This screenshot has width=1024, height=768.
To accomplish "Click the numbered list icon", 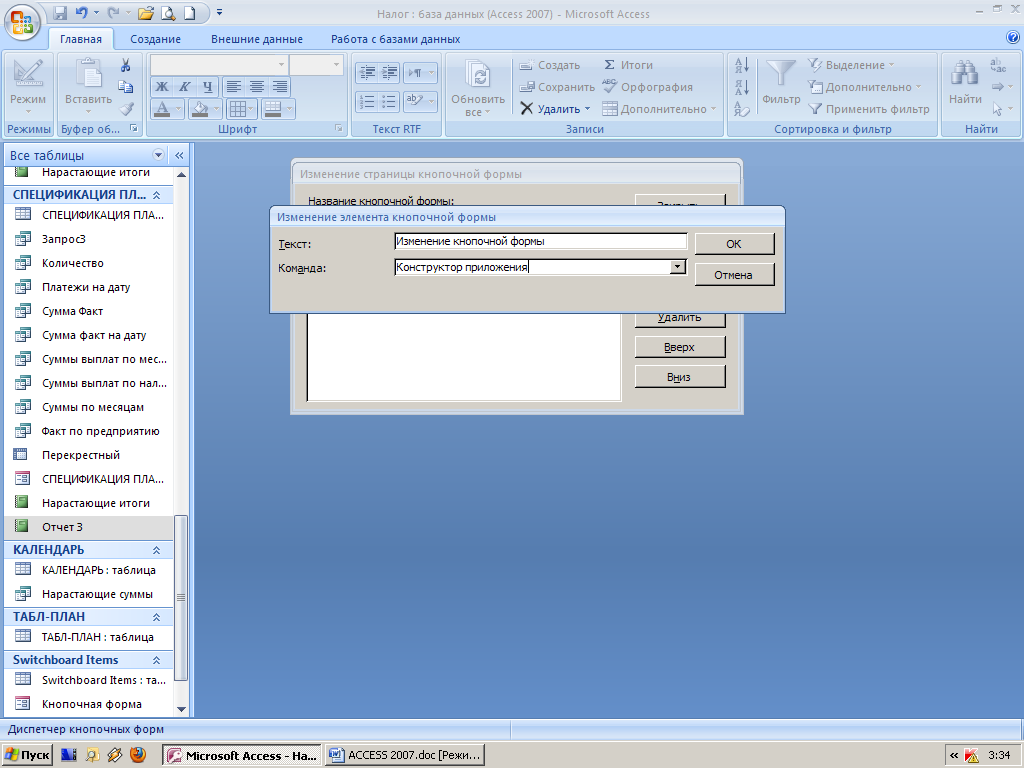I will click(x=367, y=101).
